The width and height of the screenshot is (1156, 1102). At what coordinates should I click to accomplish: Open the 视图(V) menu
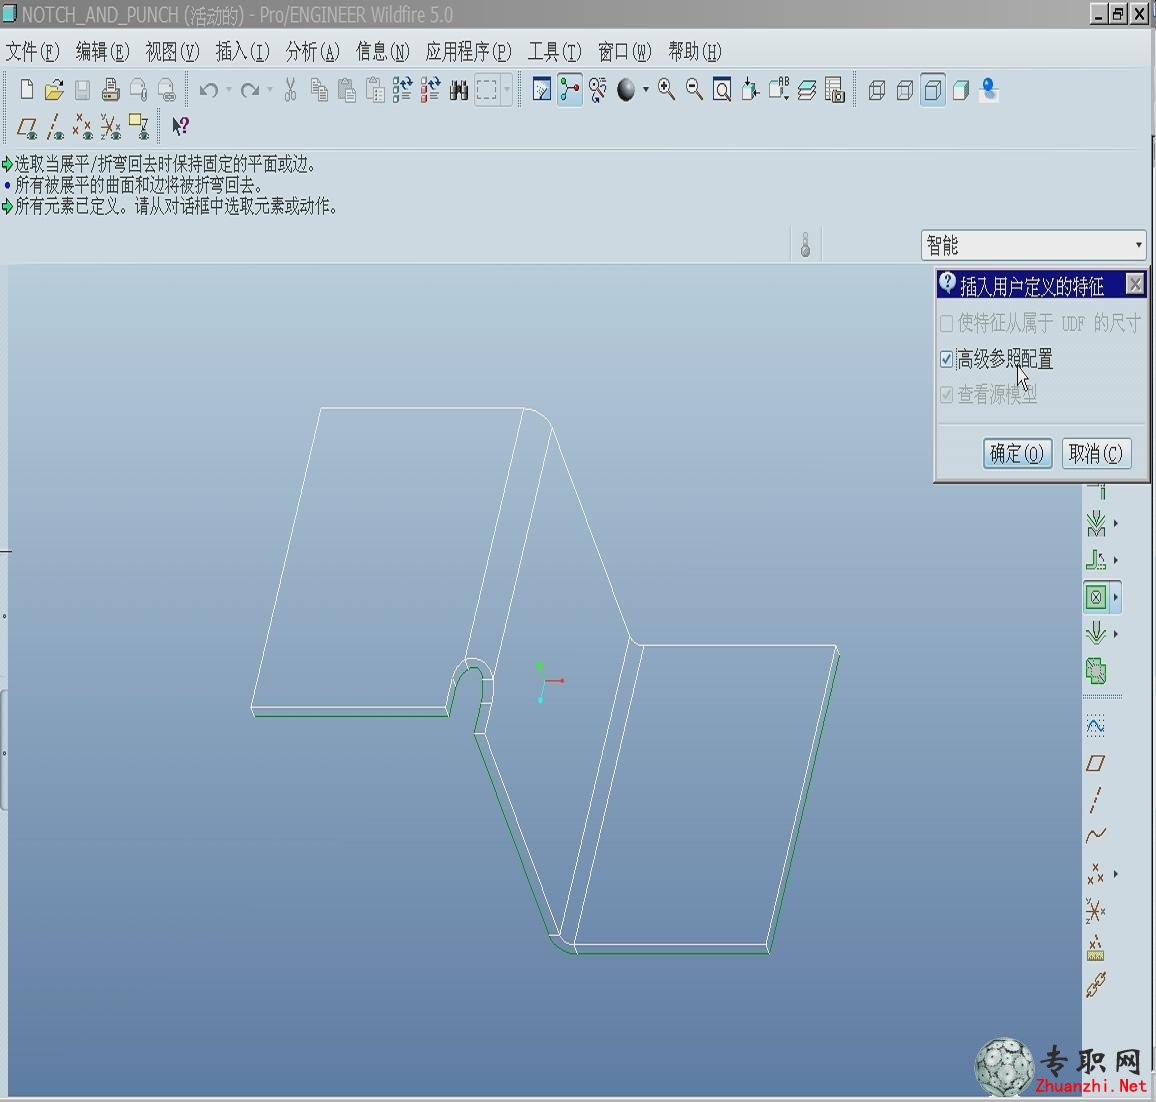[x=173, y=52]
